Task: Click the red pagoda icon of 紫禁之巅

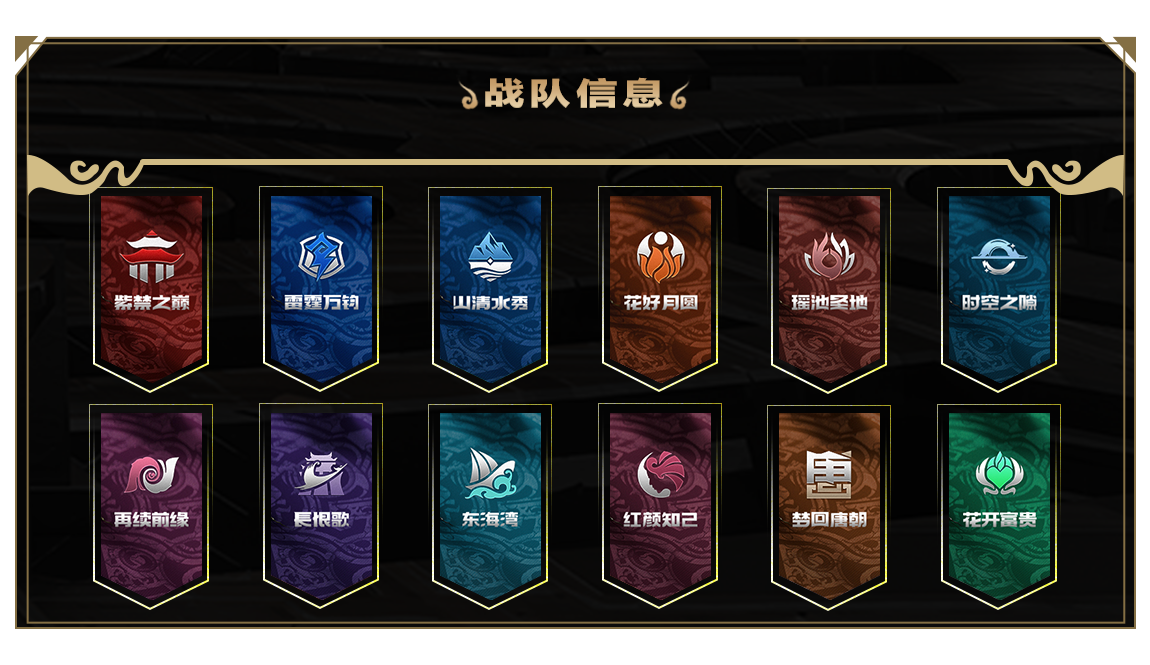Action: coord(151,257)
